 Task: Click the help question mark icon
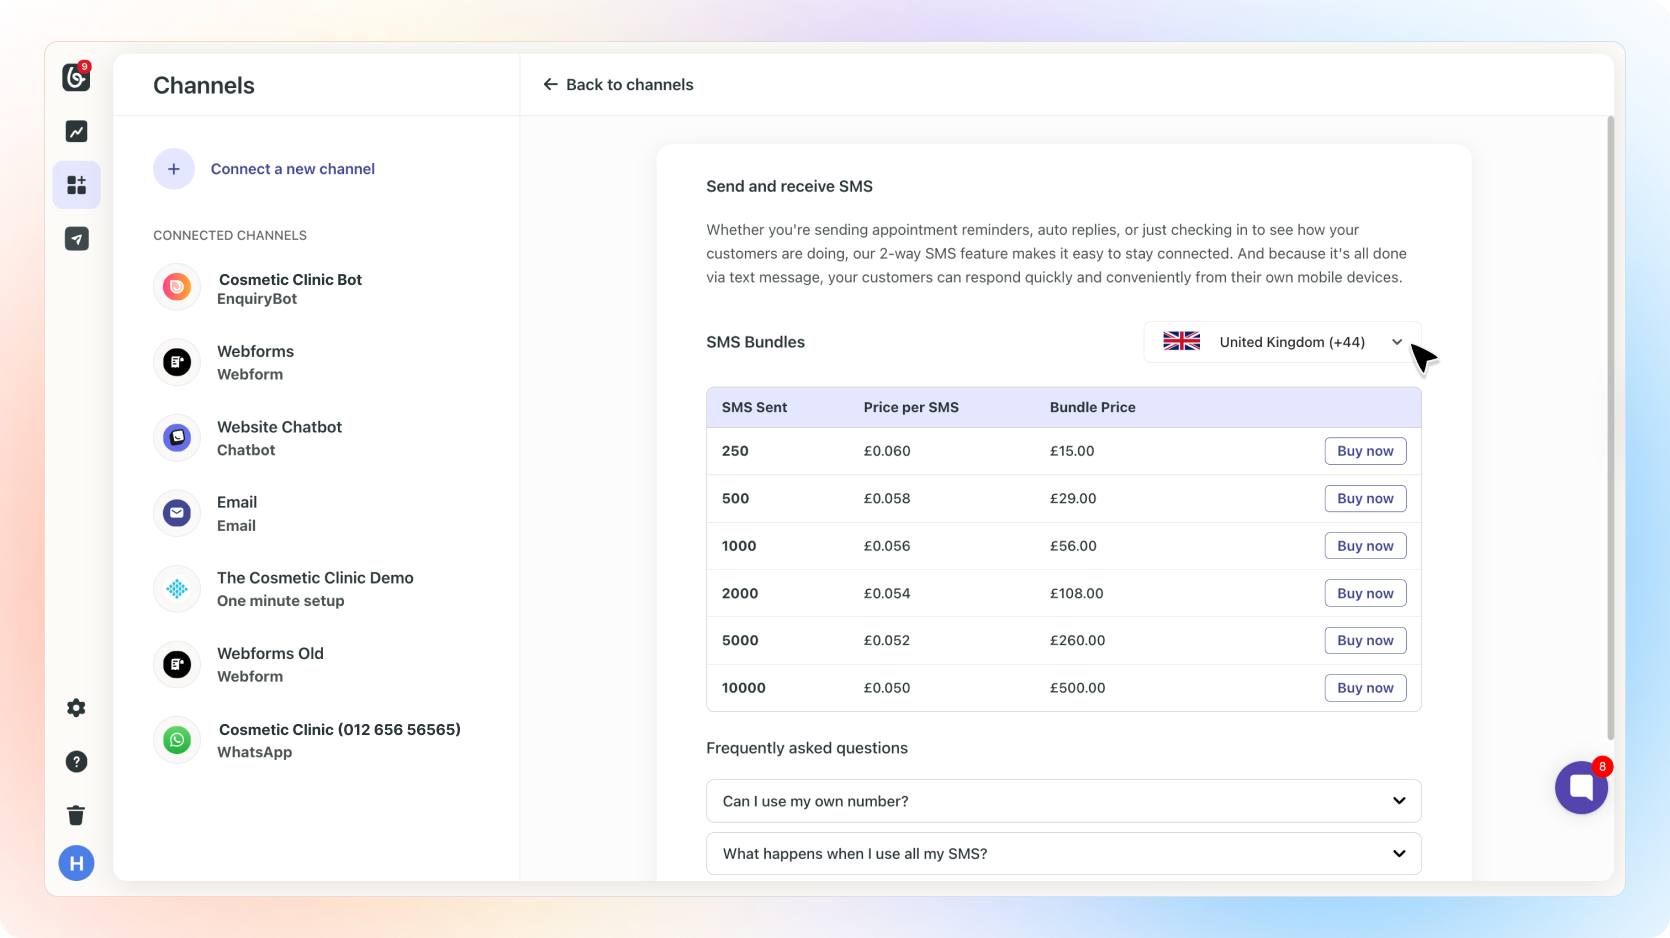point(76,762)
